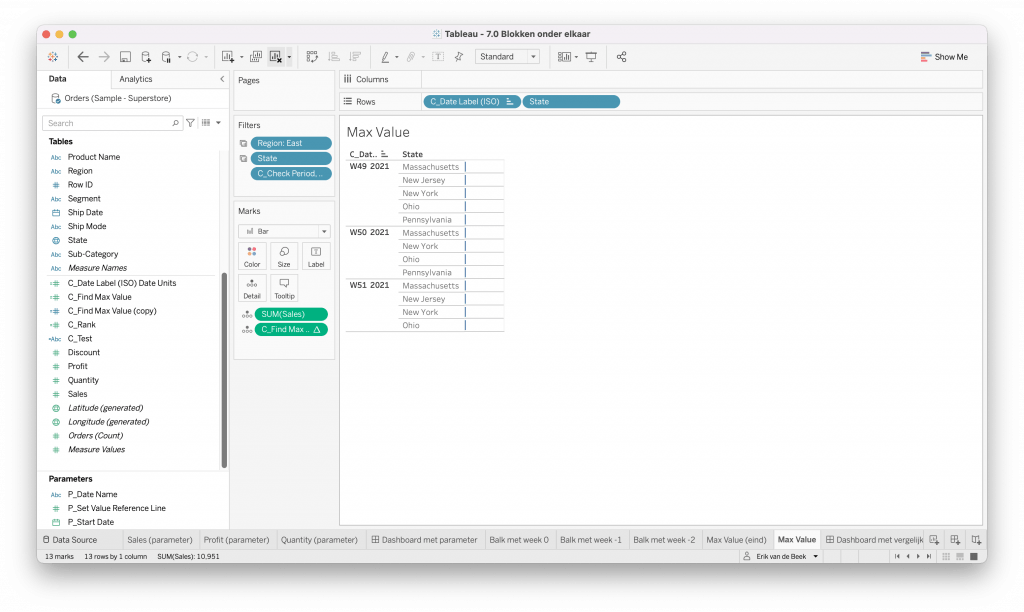Viewport: 1024px width, 612px height.
Task: Open the Erik van de Beek user menu
Action: coord(780,556)
